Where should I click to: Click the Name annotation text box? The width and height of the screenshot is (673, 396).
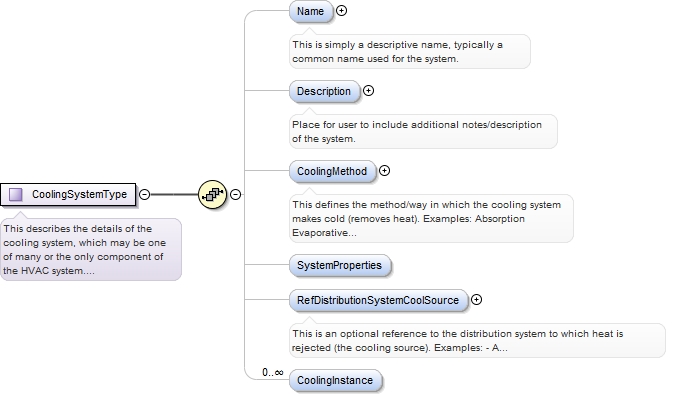[x=410, y=51]
